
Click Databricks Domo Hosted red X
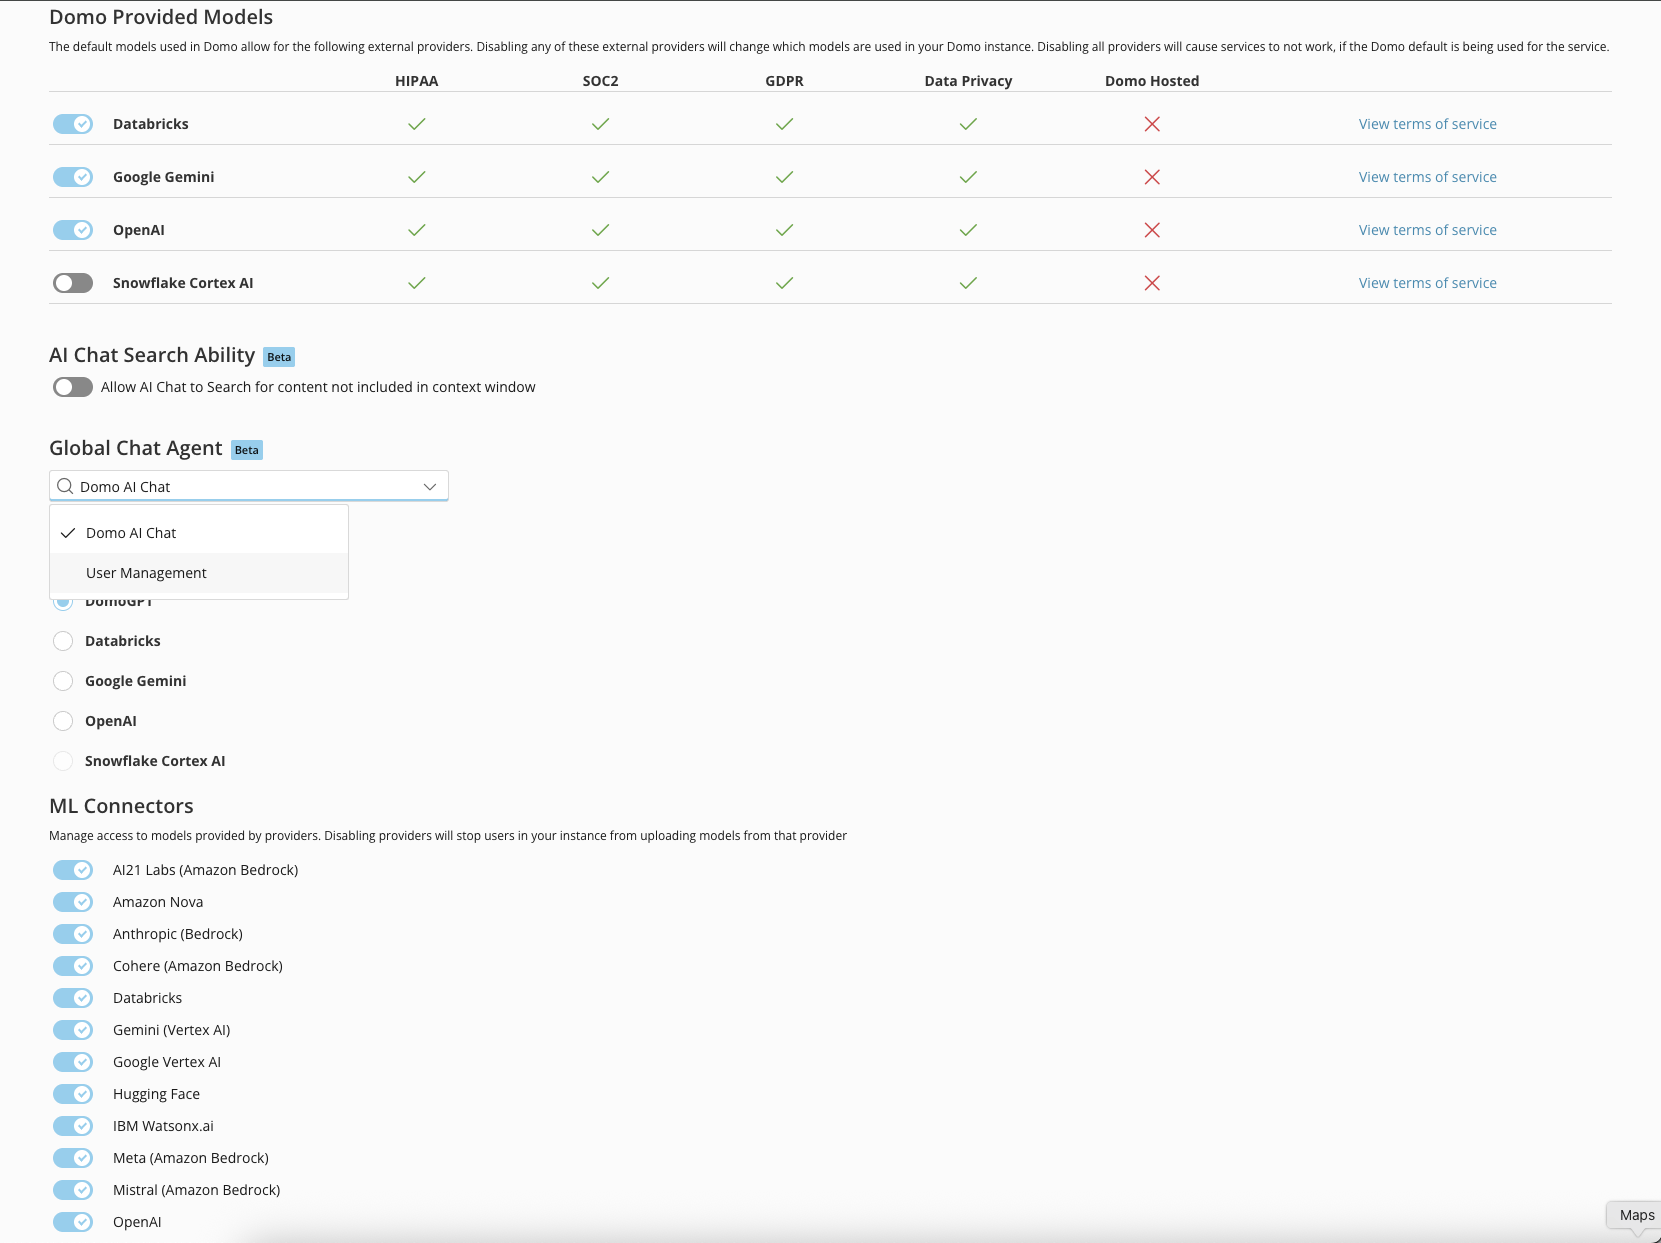1152,124
